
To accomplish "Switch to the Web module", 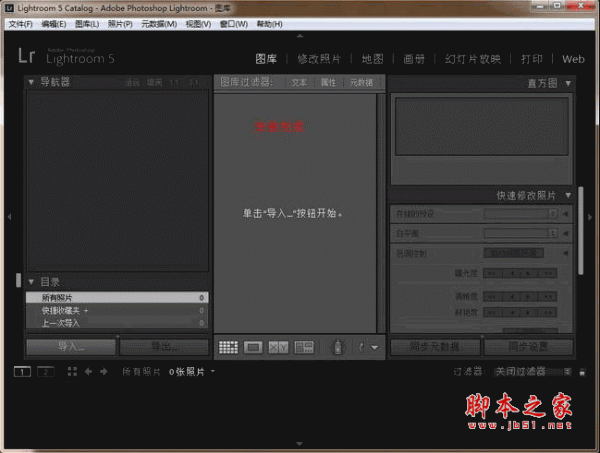I will [573, 59].
